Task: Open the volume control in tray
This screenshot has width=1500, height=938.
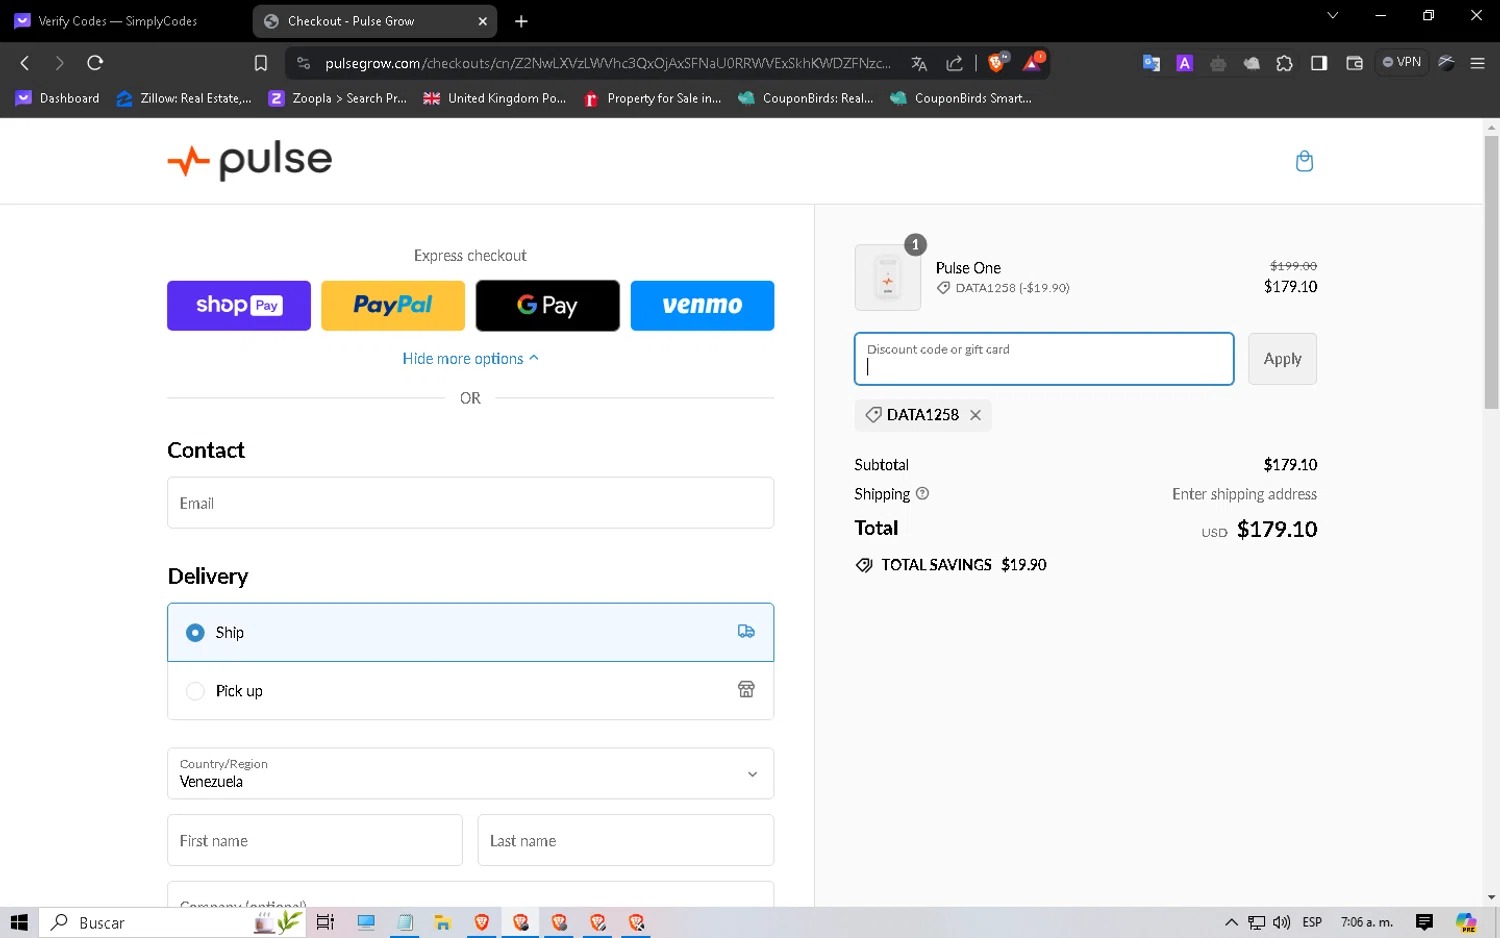Action: [x=1281, y=922]
